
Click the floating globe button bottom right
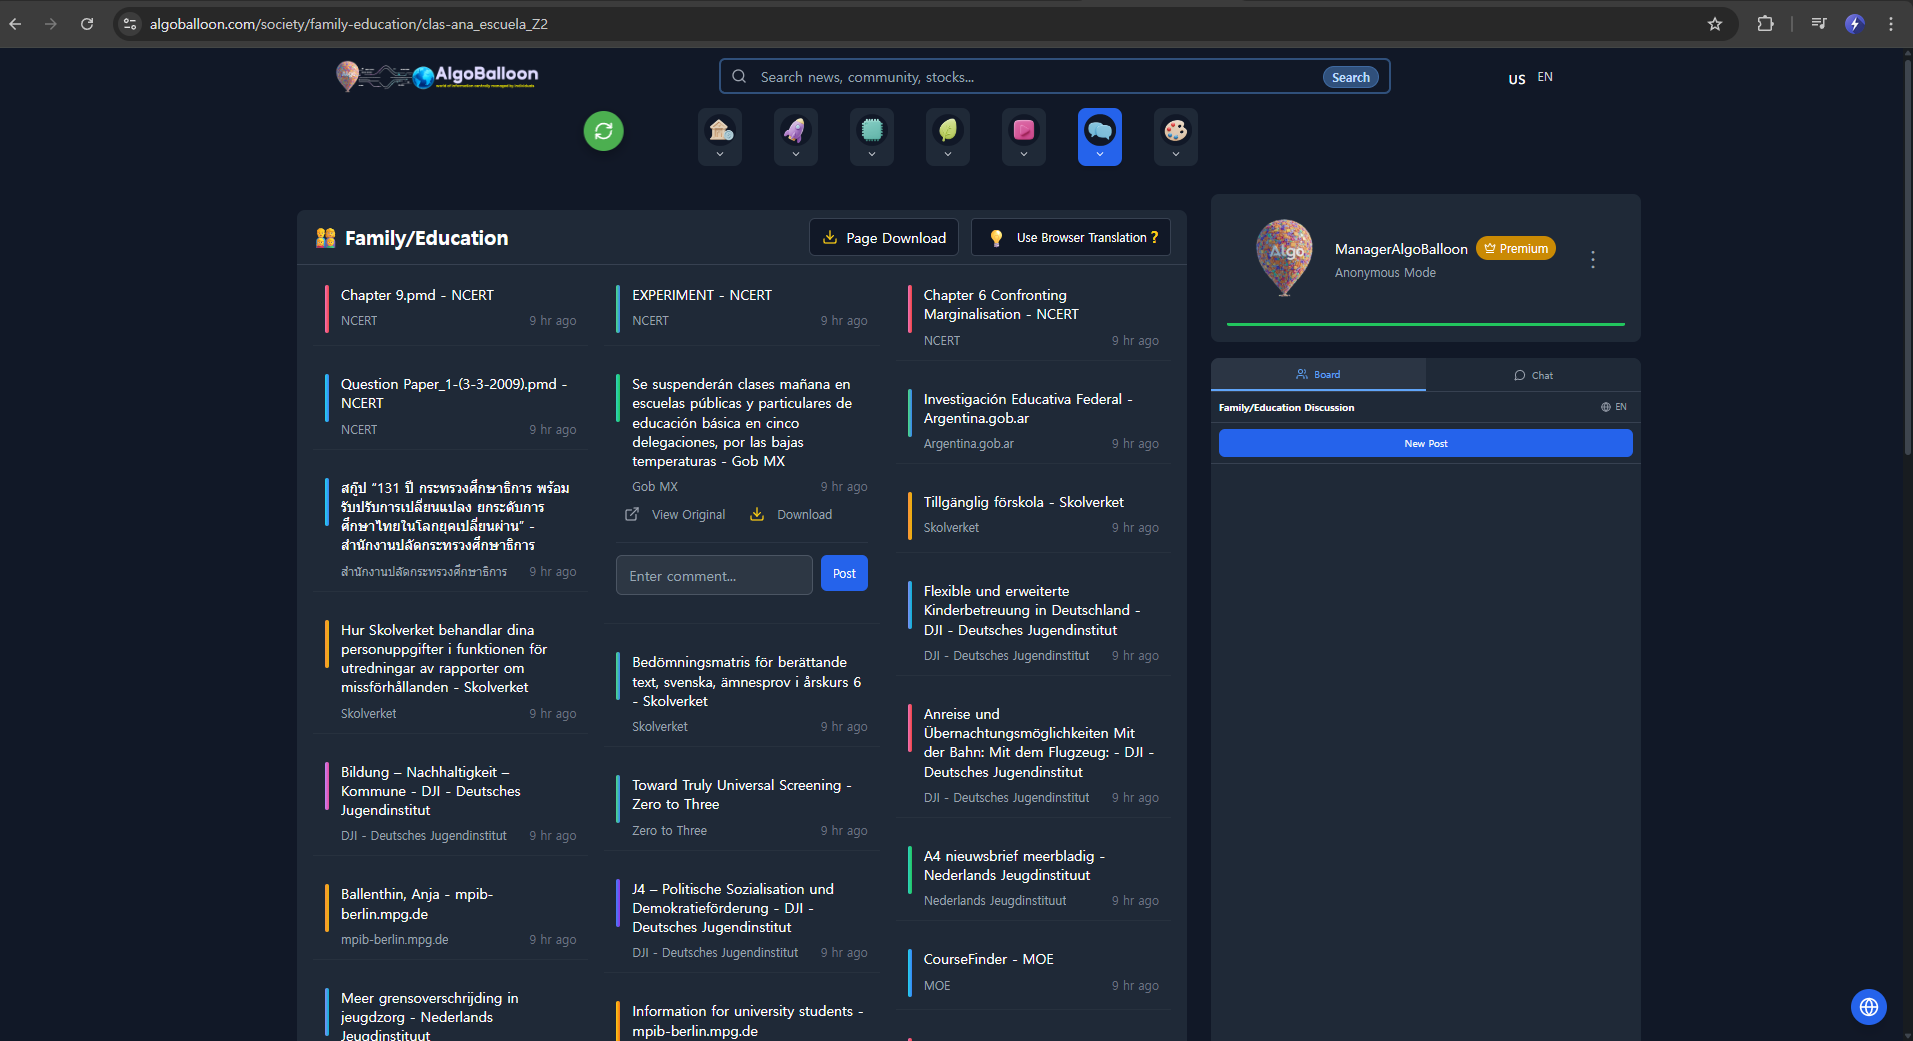(x=1868, y=1007)
